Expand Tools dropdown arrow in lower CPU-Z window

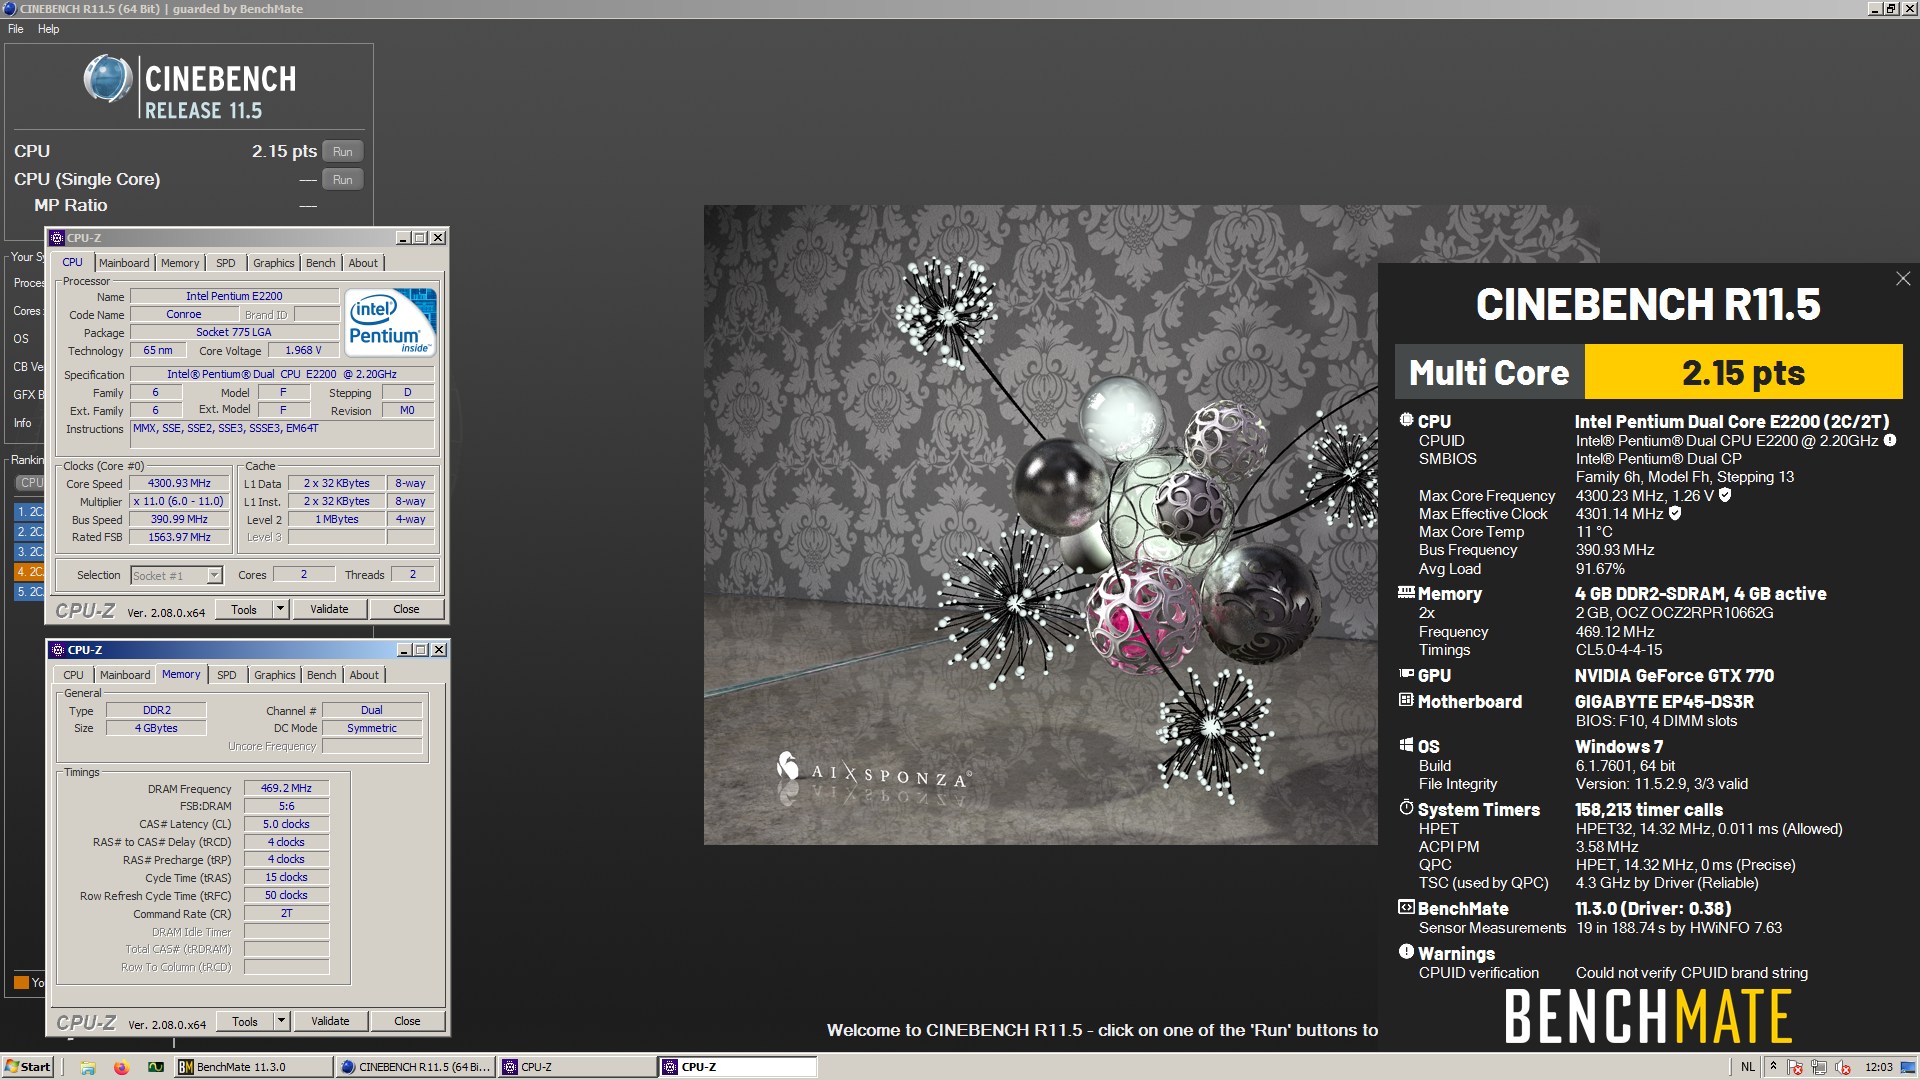tap(281, 1021)
